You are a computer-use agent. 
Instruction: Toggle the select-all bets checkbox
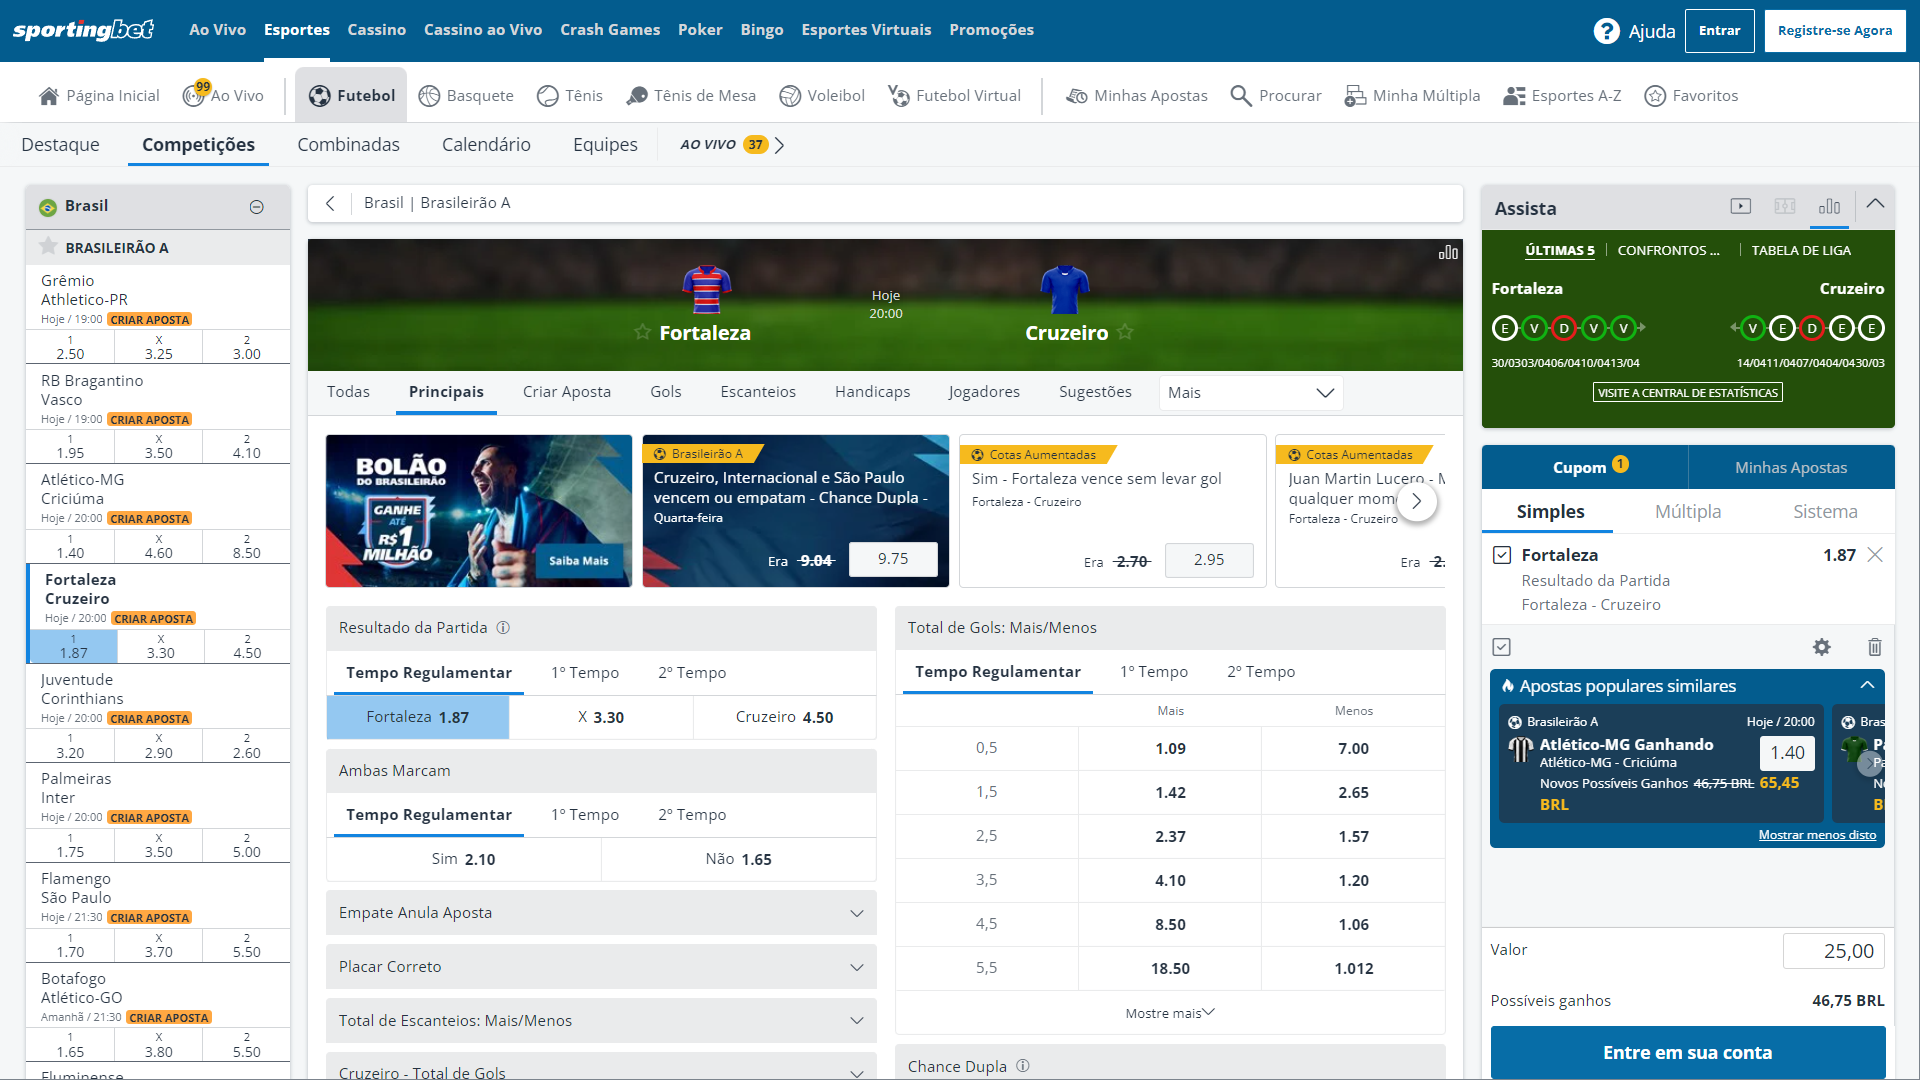coord(1502,647)
